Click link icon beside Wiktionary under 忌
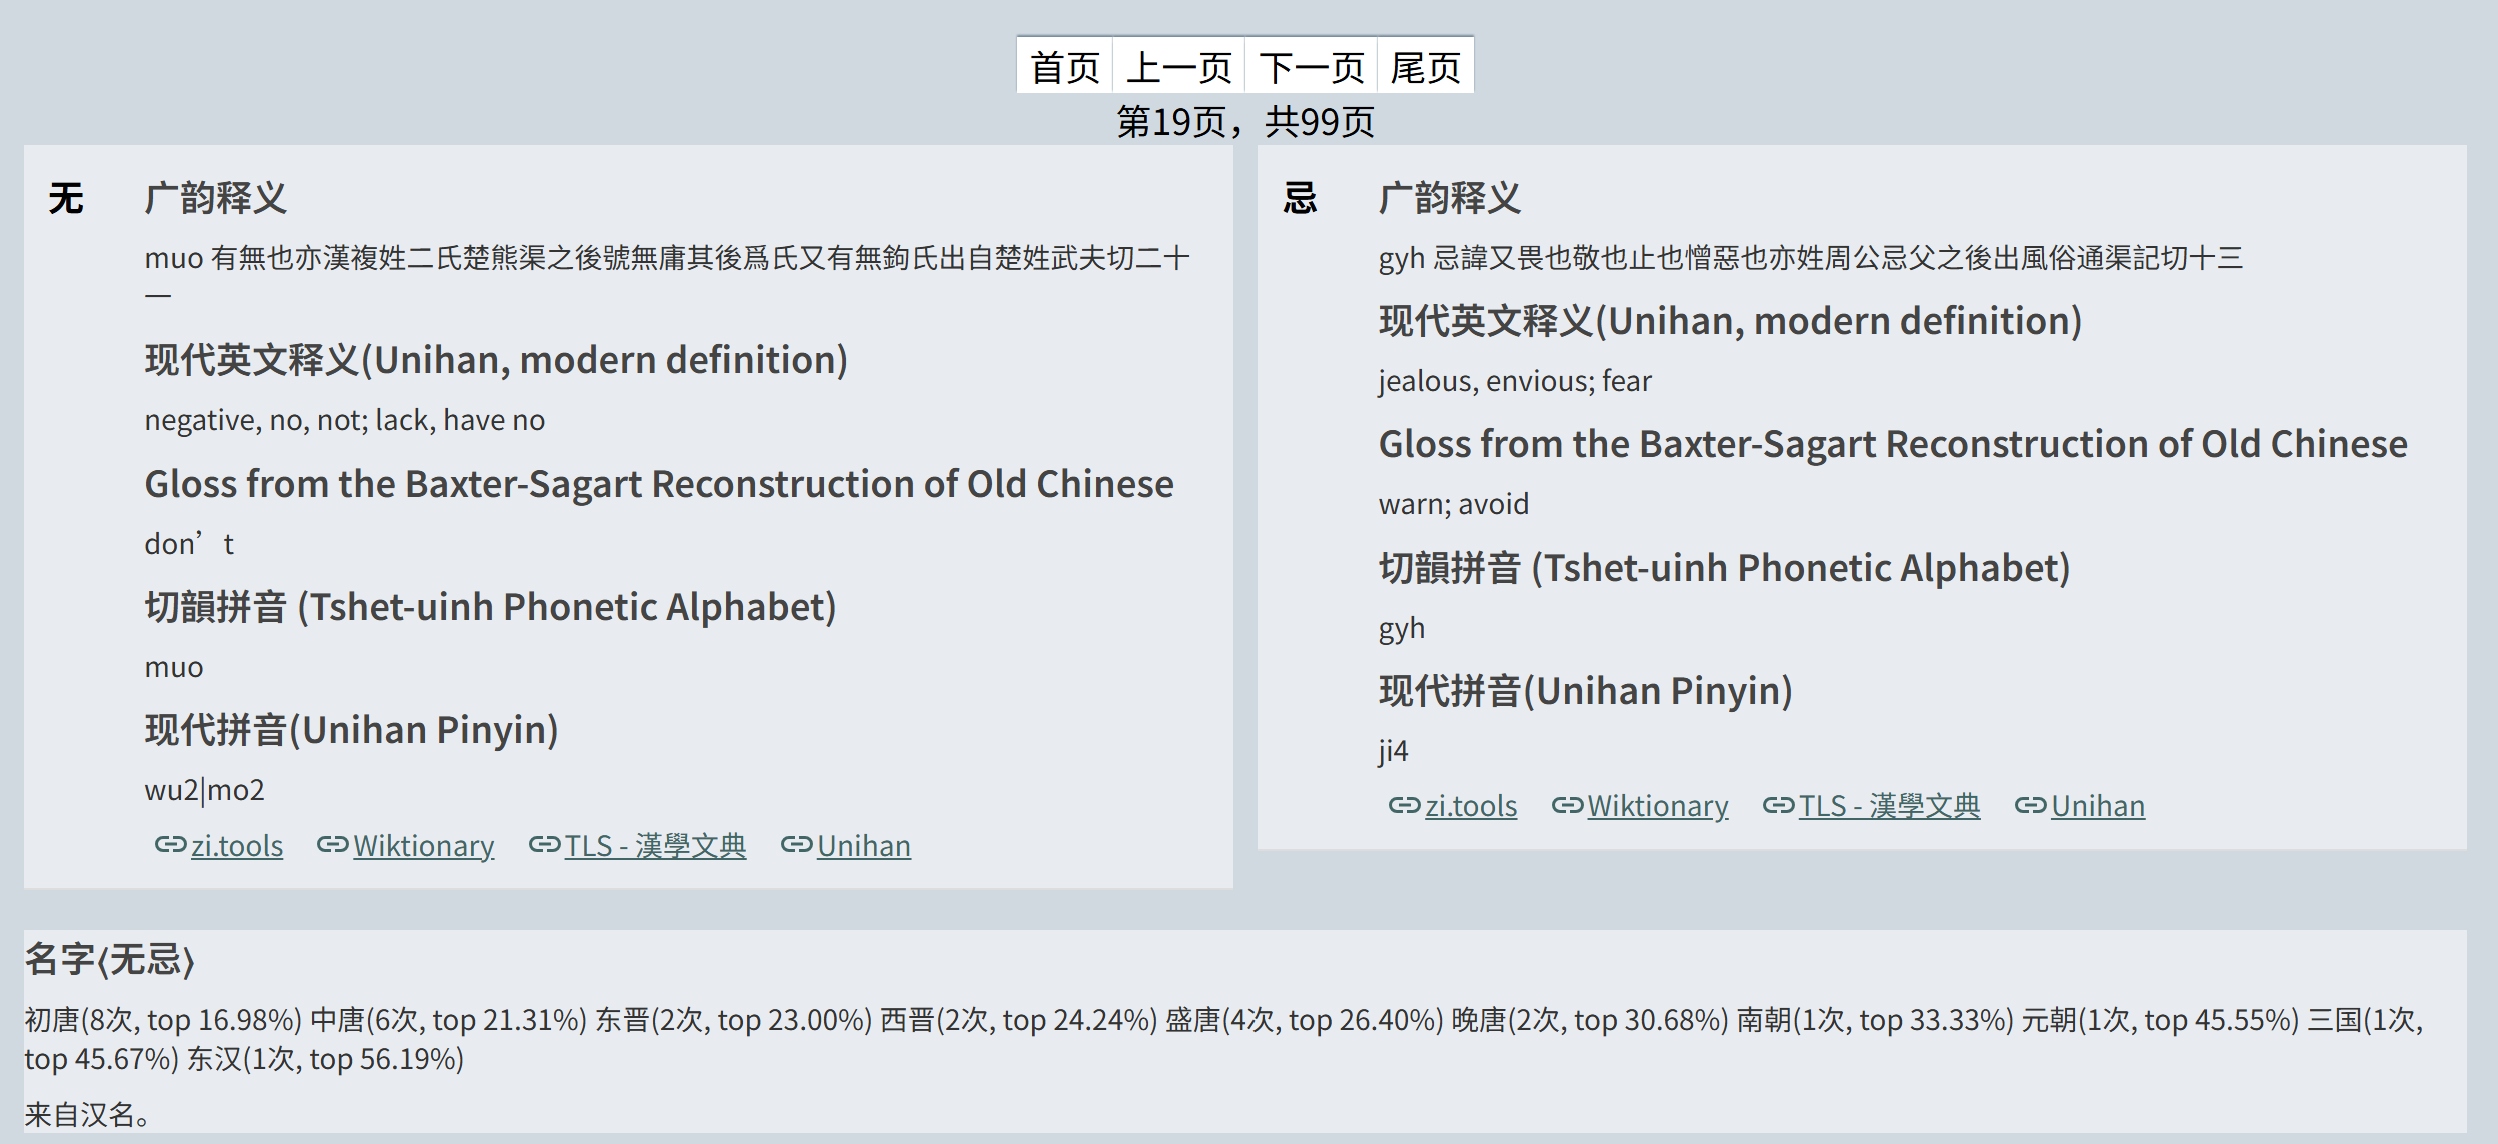Image resolution: width=2498 pixels, height=1144 pixels. (x=1567, y=805)
